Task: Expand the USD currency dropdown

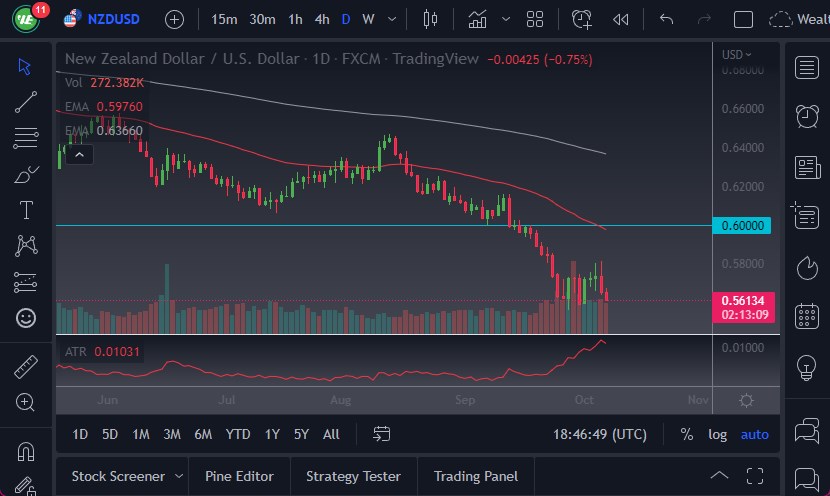Action: pyautogui.click(x=737, y=55)
